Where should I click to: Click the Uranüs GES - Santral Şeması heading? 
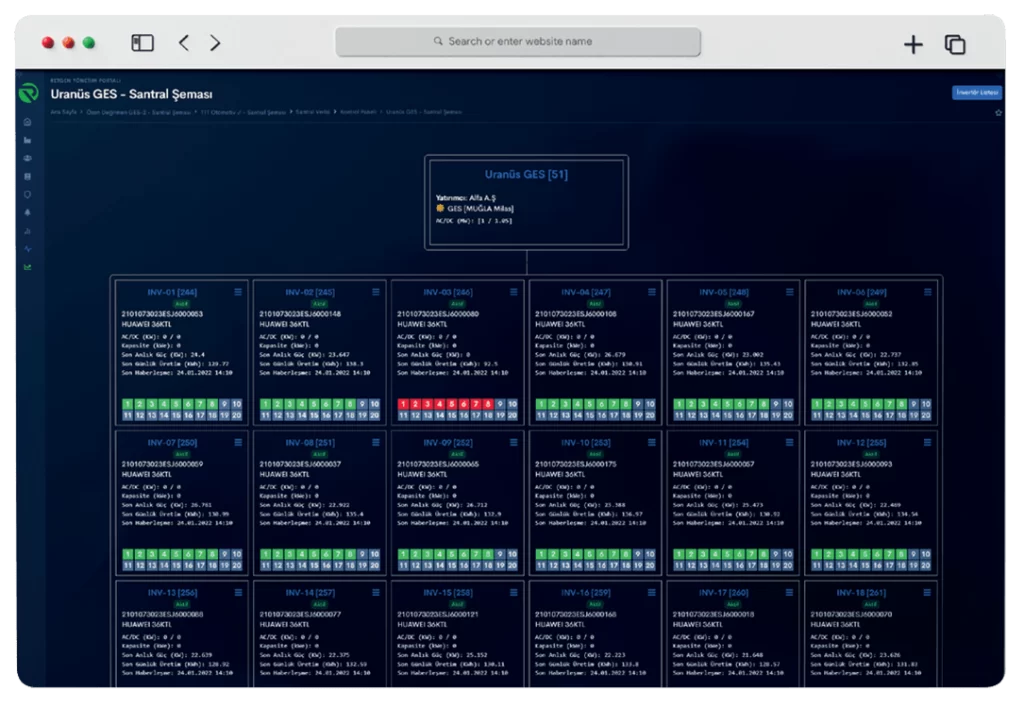click(x=131, y=94)
